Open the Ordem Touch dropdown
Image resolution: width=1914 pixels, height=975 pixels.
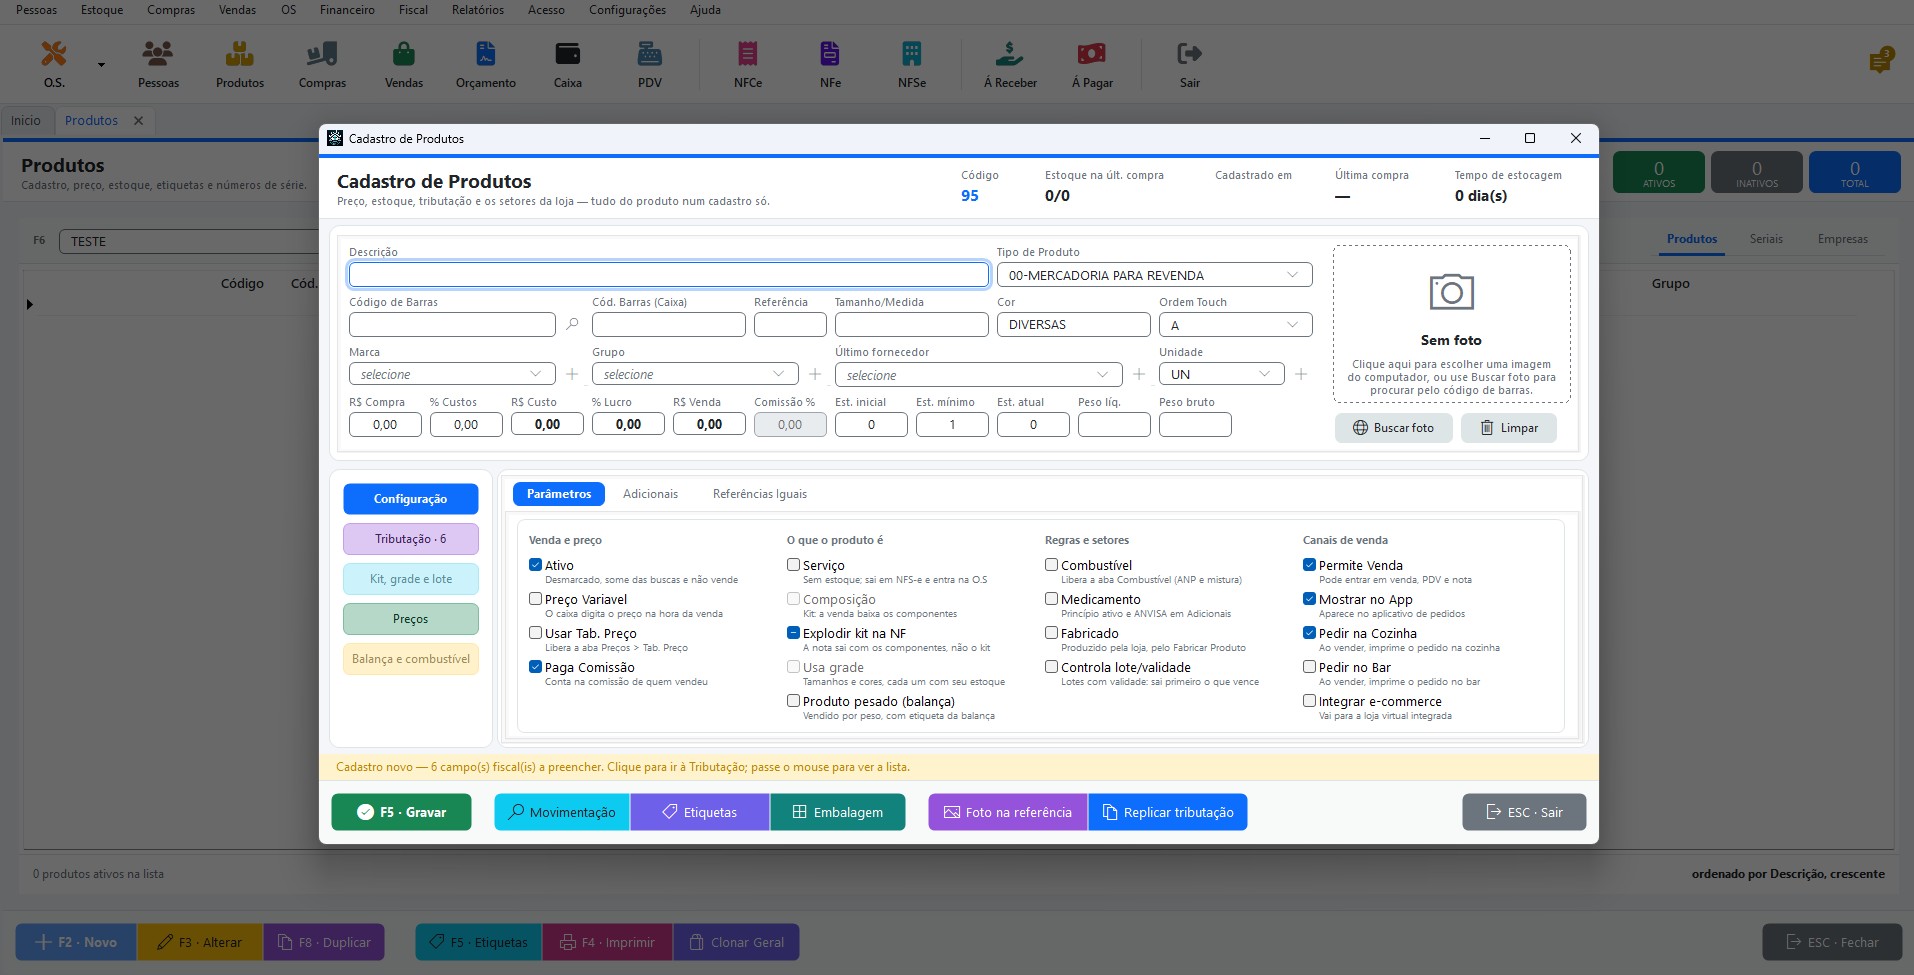[x=1235, y=324]
